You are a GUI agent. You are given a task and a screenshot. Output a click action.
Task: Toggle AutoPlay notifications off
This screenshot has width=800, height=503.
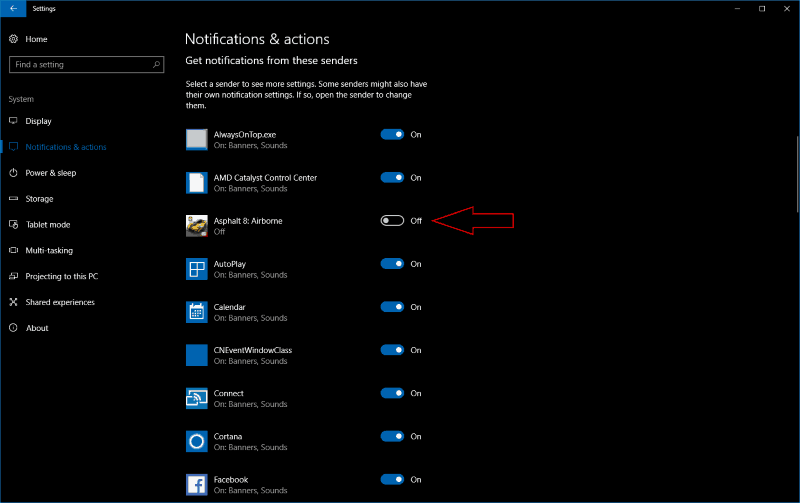click(392, 264)
